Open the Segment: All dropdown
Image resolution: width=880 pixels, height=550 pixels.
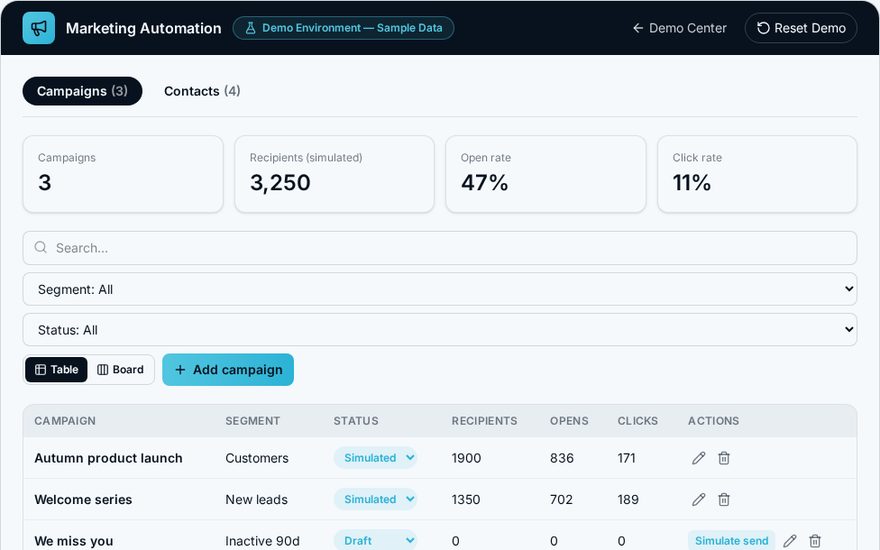[440, 289]
